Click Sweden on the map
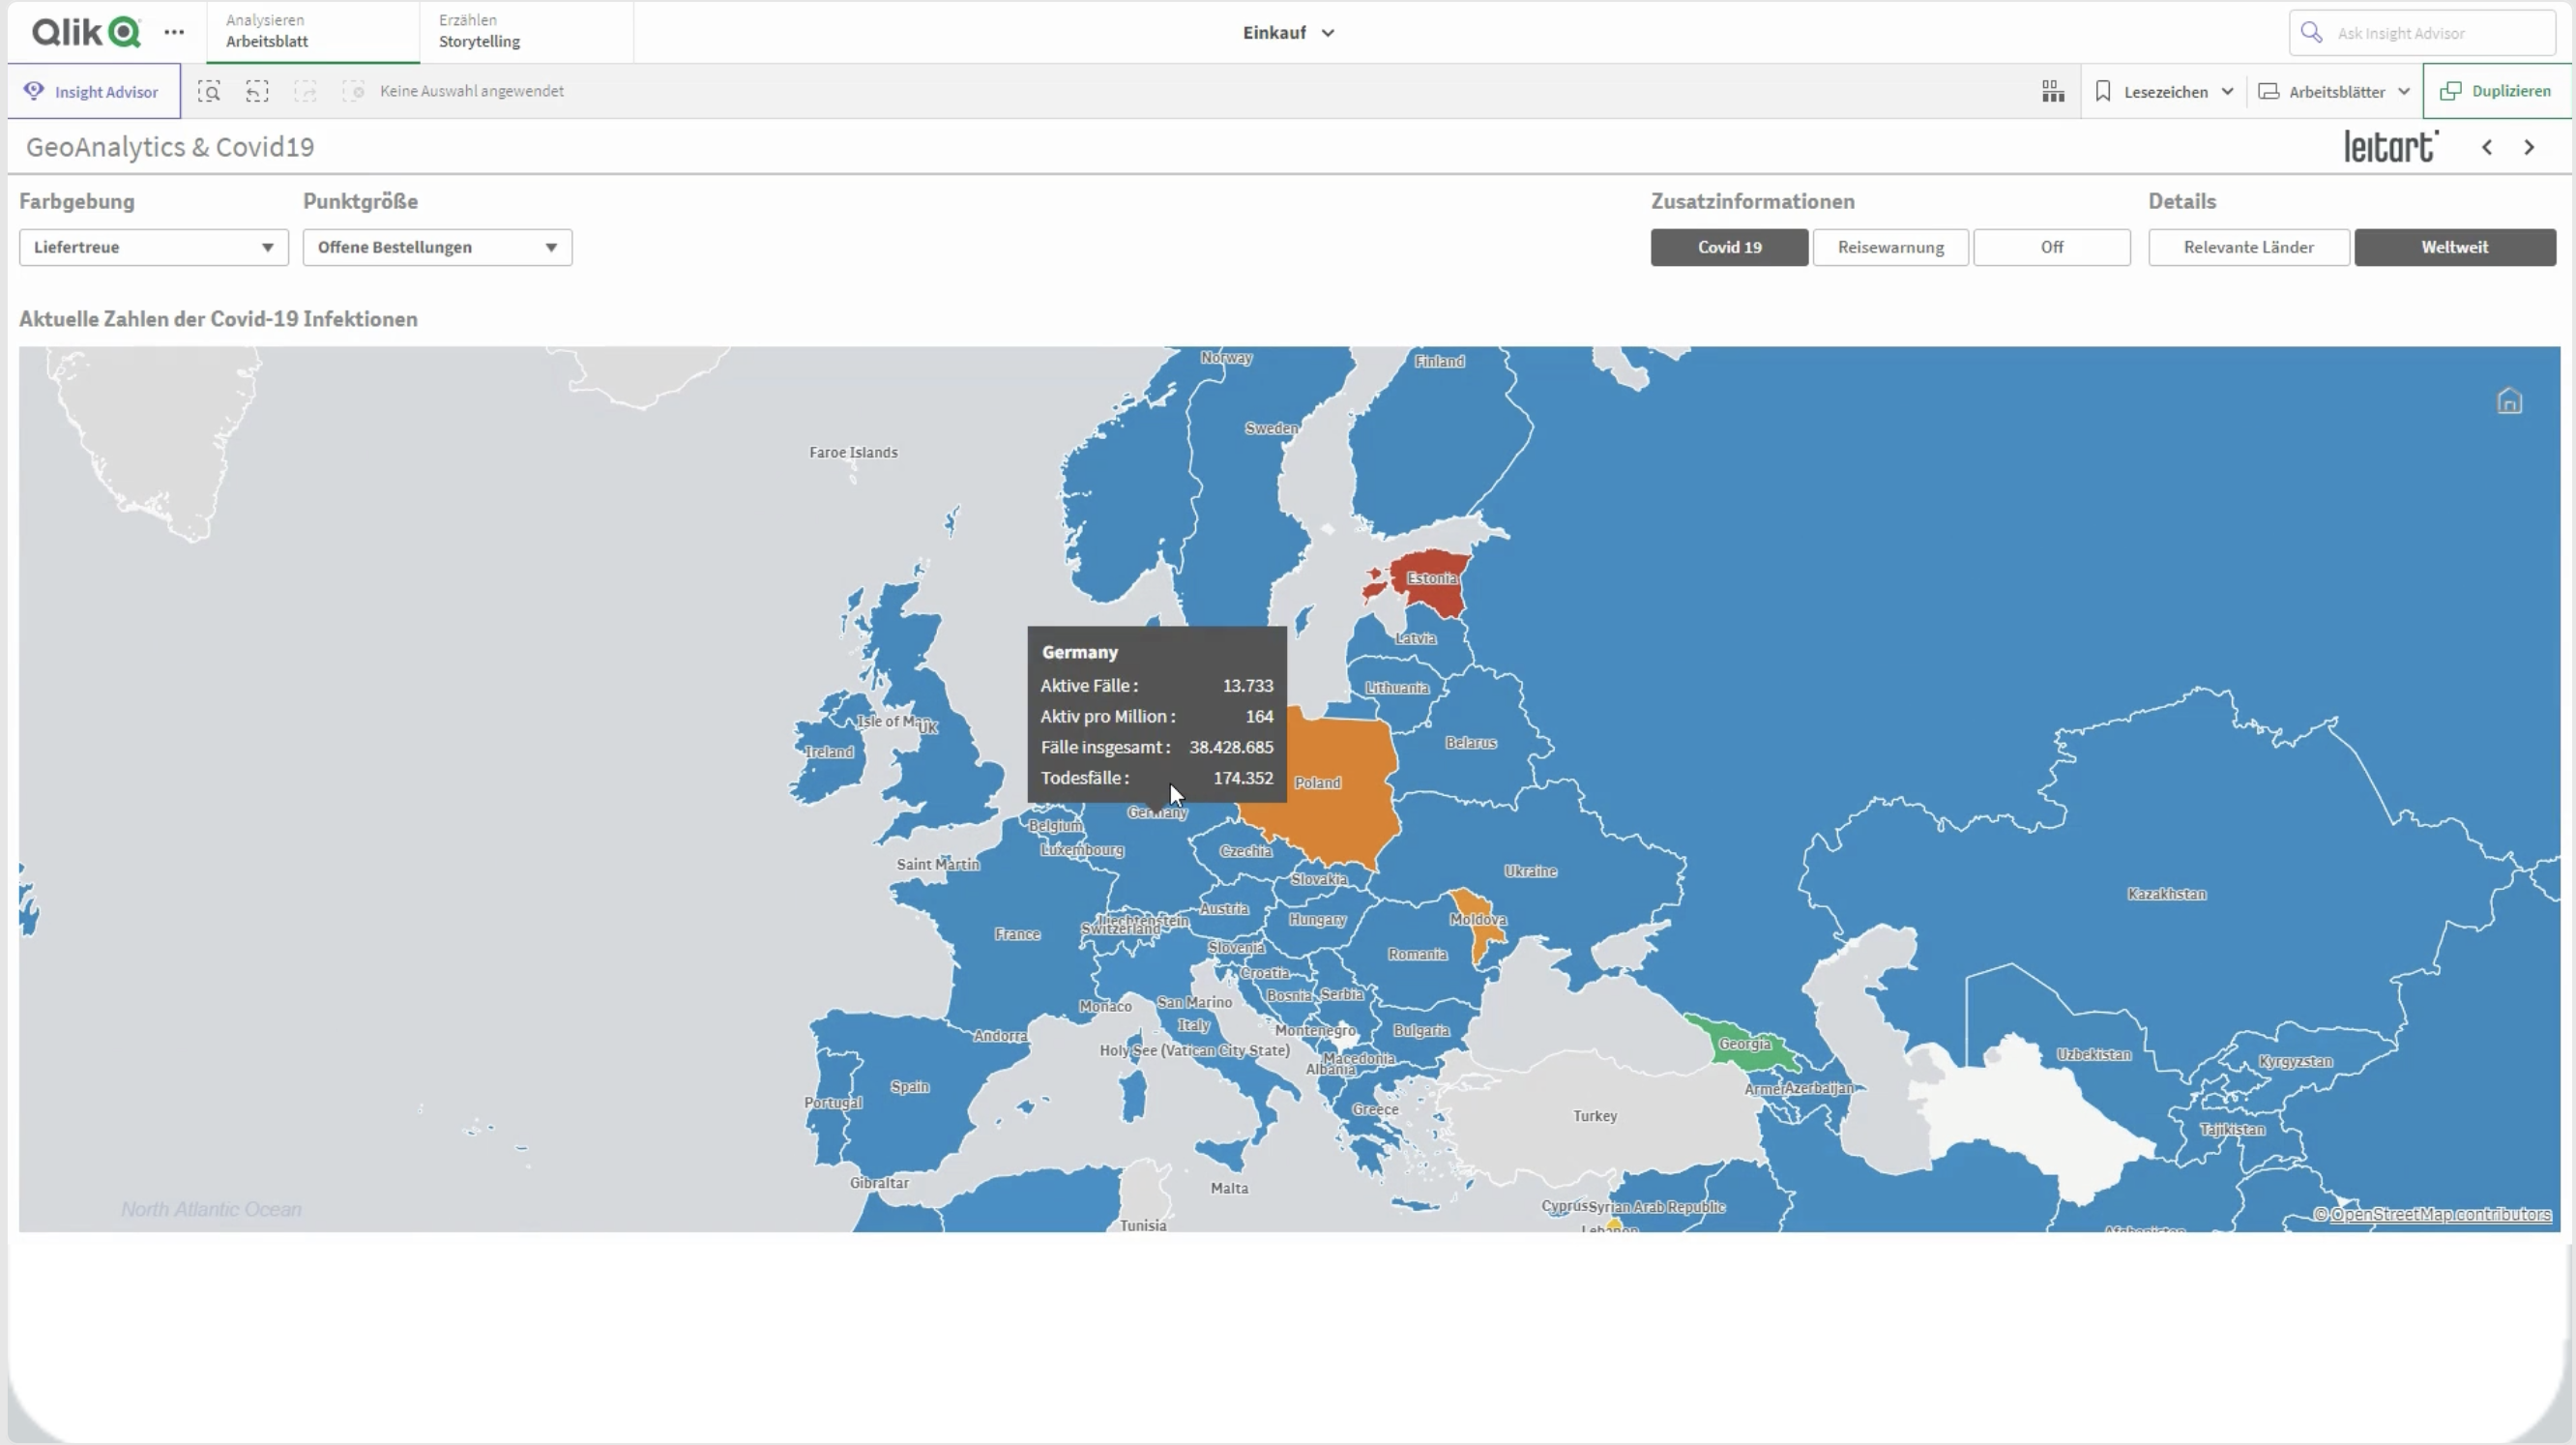 click(1271, 428)
